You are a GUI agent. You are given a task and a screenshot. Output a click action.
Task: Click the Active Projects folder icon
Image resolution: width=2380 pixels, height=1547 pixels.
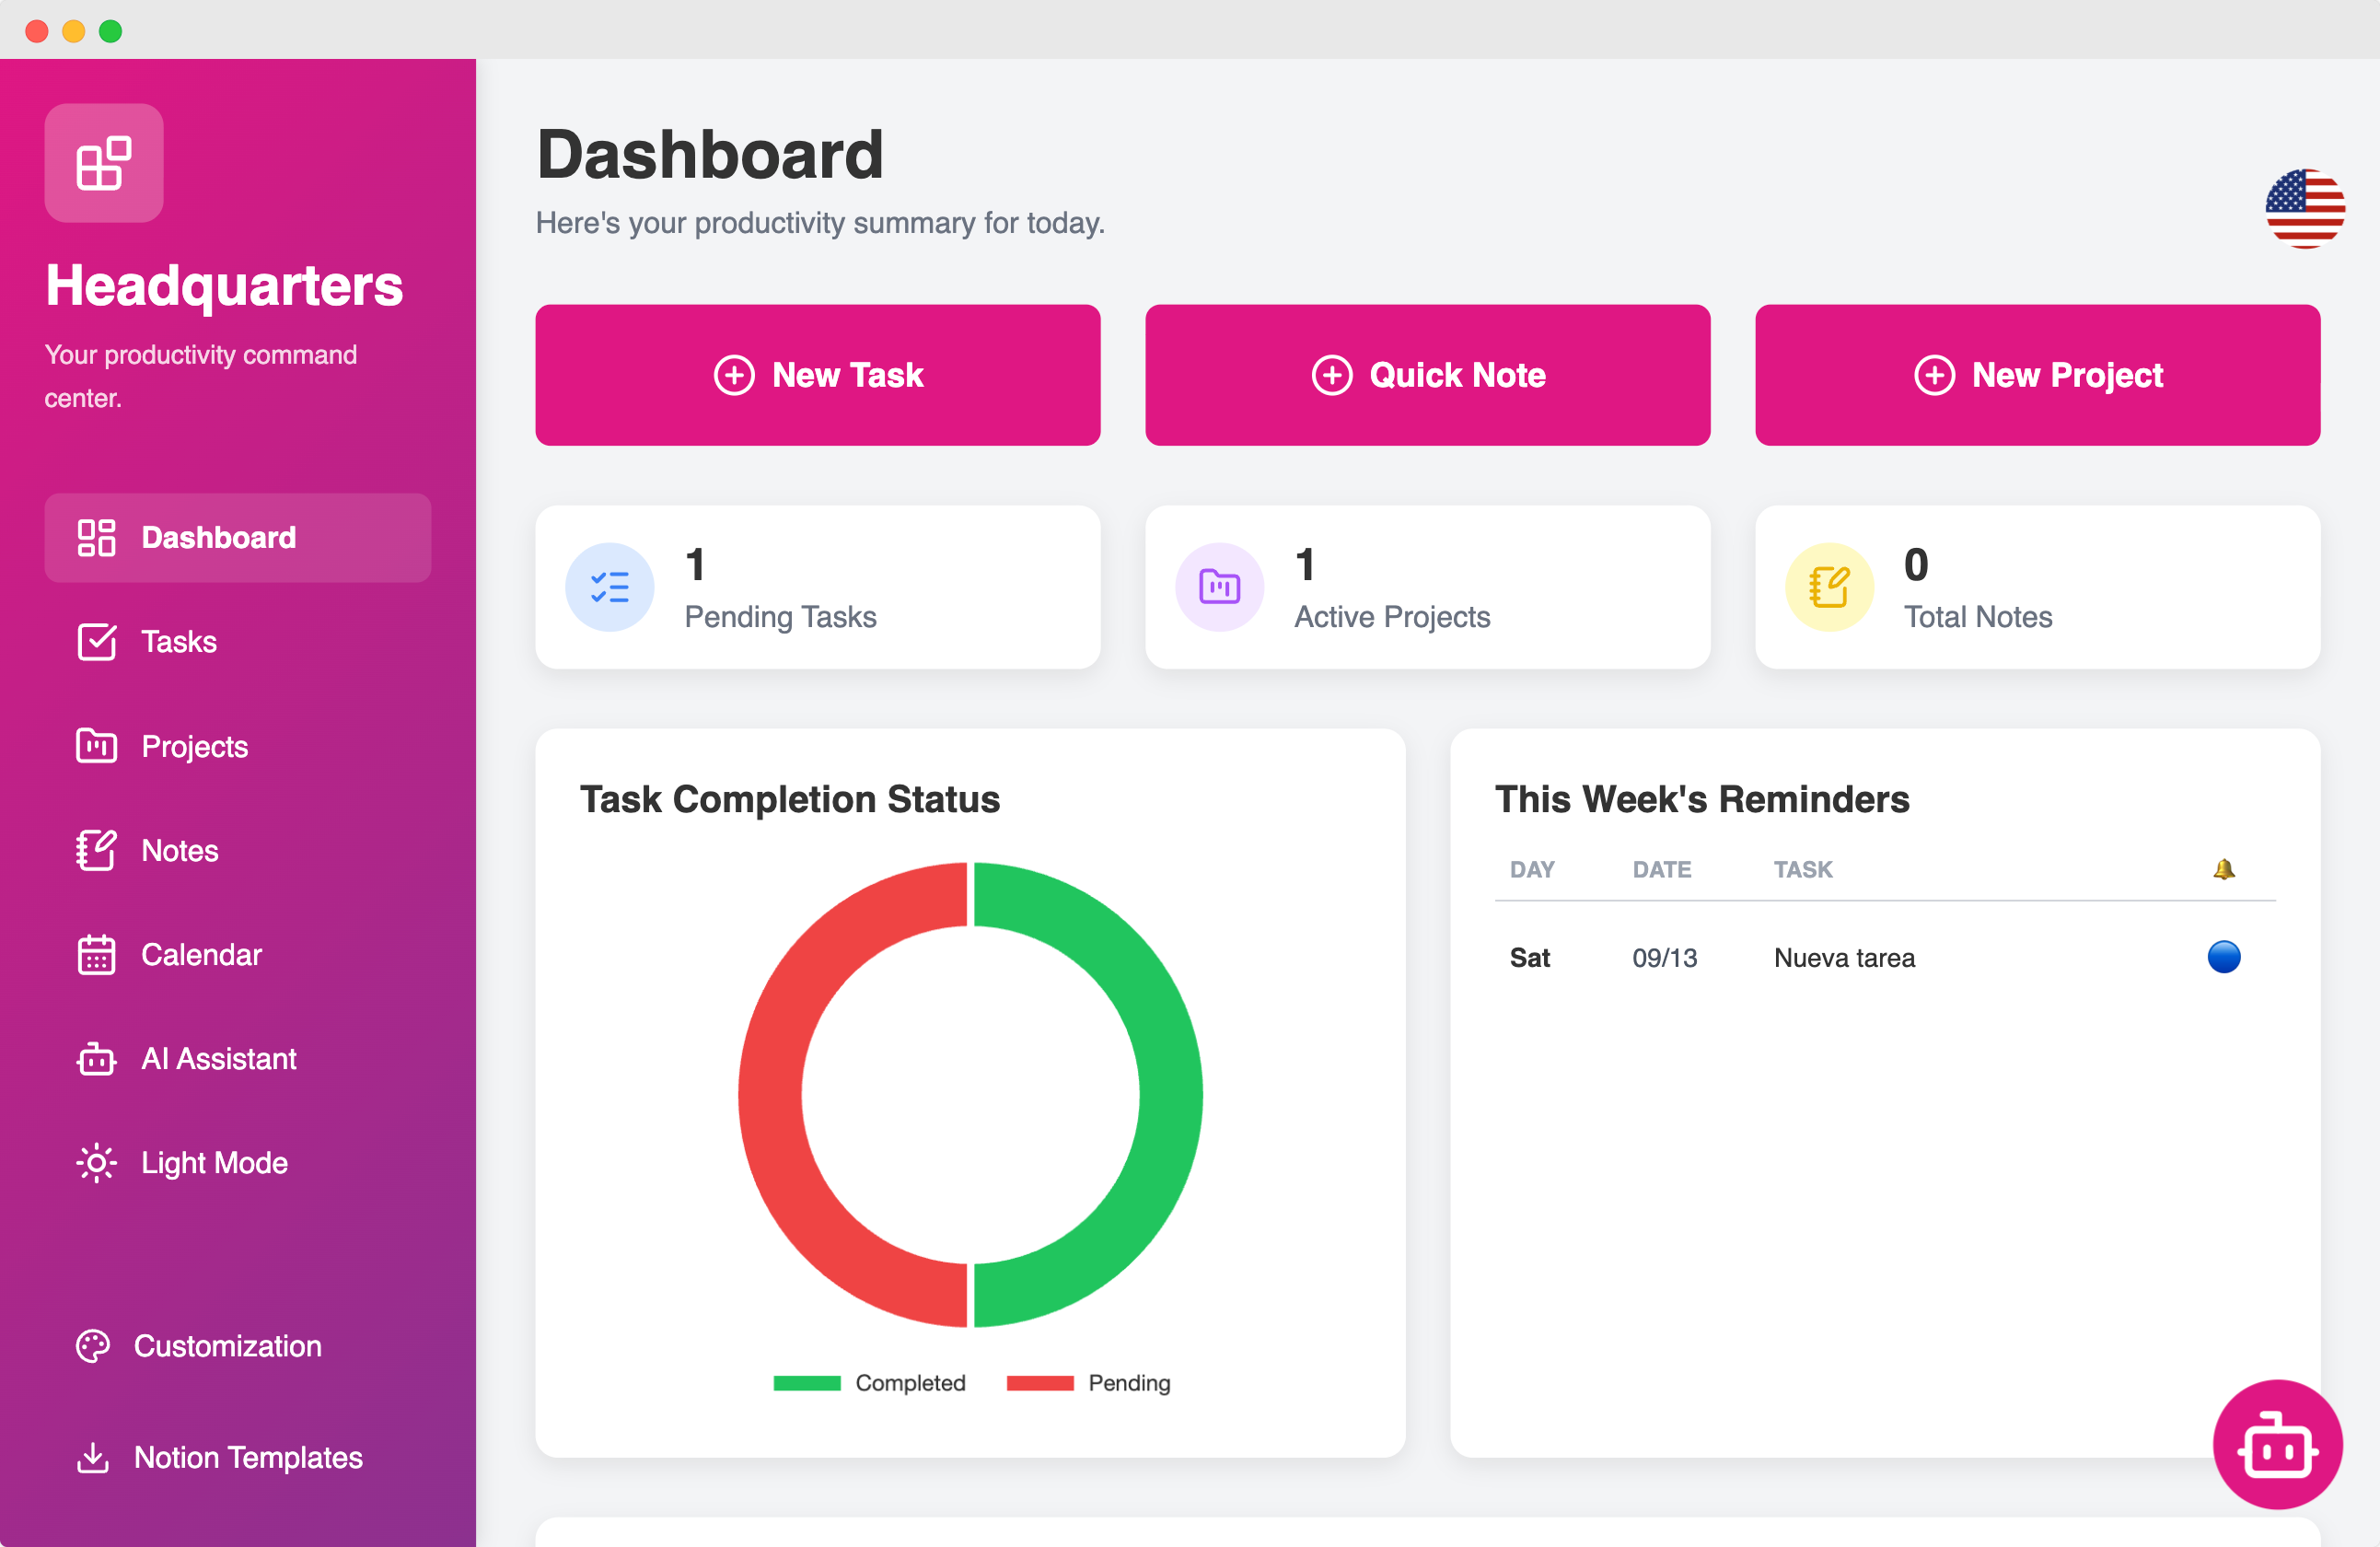tap(1218, 587)
